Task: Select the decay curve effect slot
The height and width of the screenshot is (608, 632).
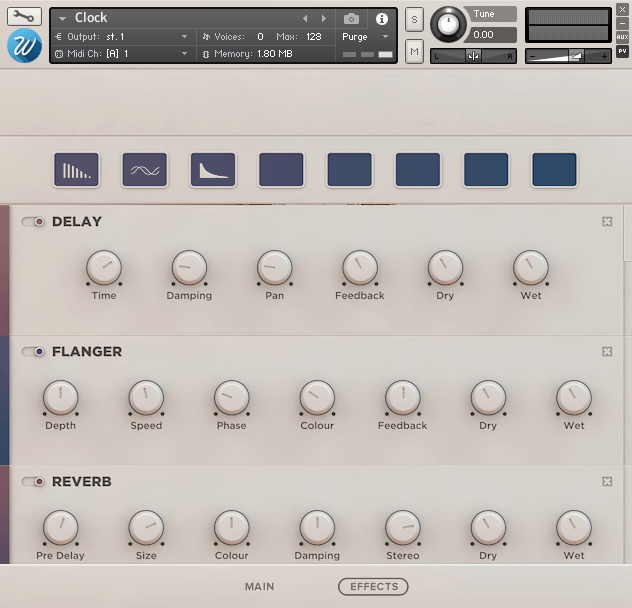Action: point(213,171)
